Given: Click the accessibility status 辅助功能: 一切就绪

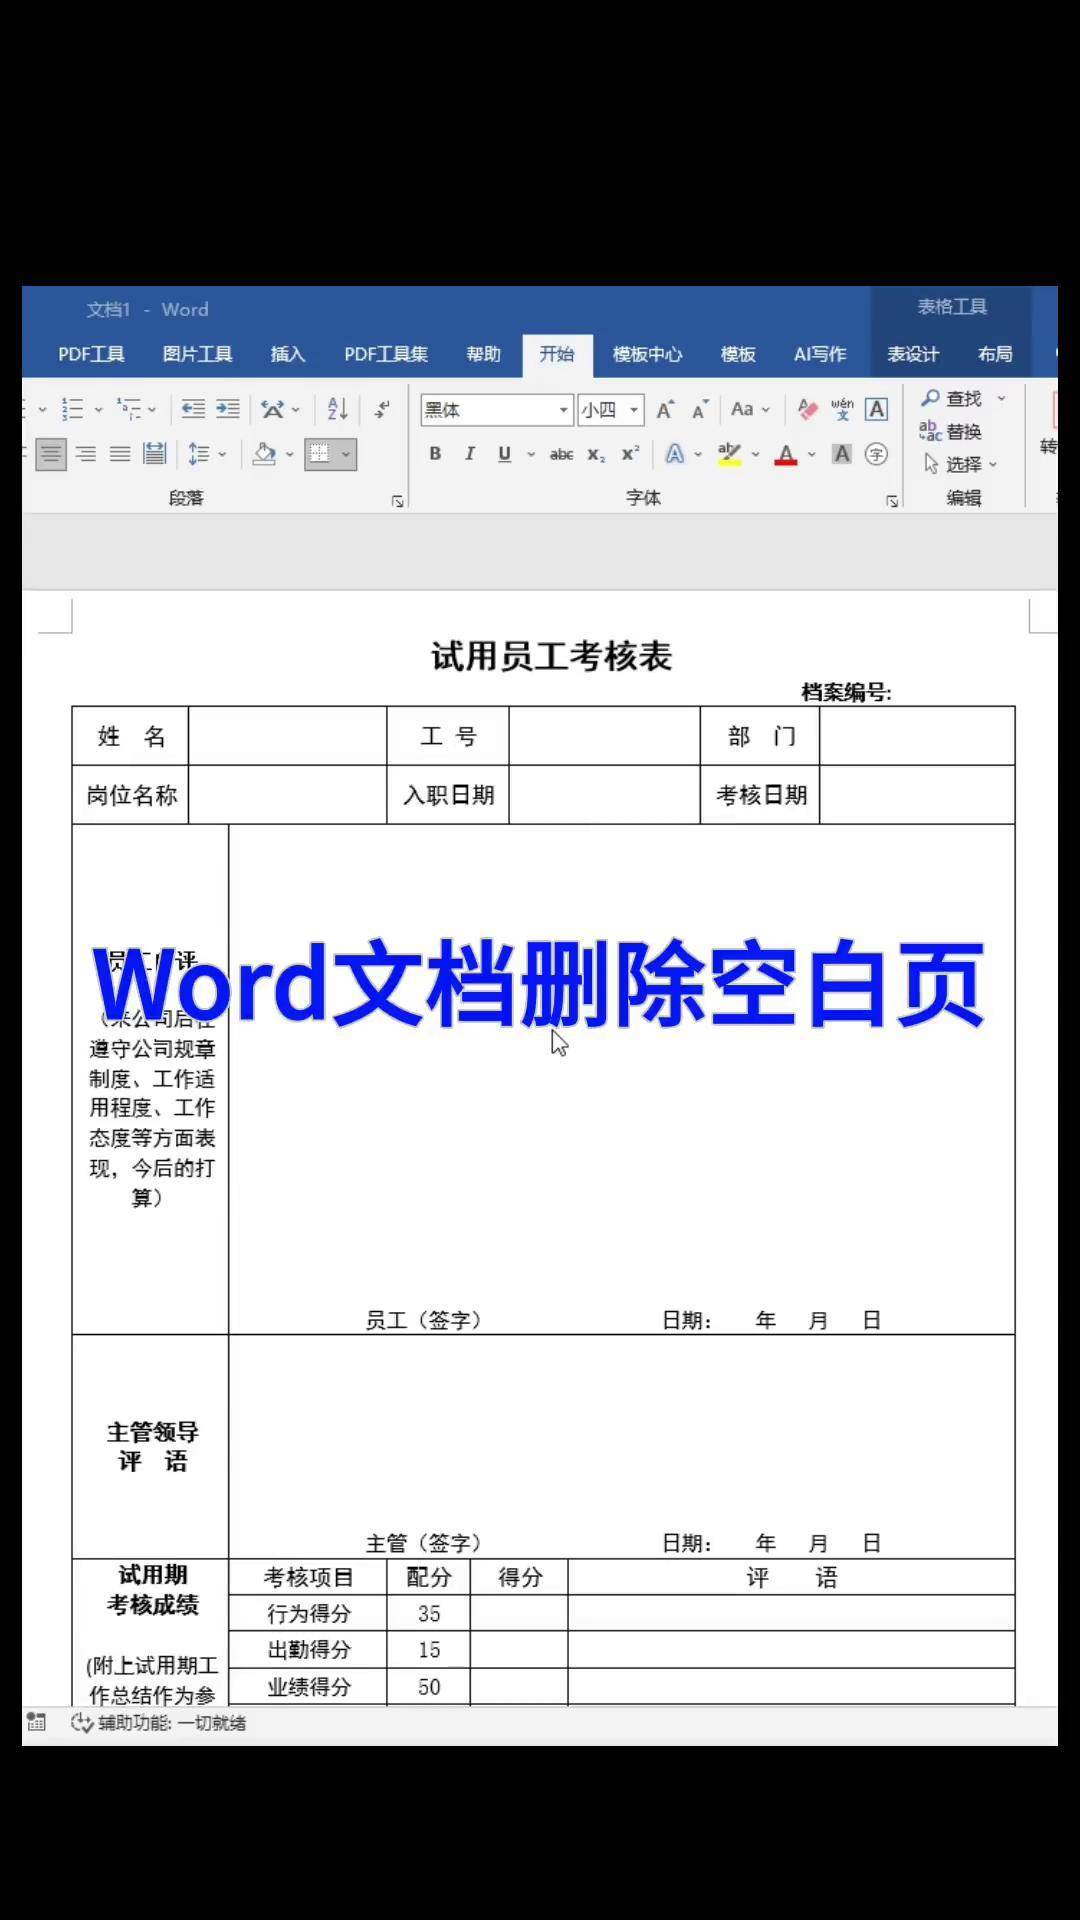Looking at the screenshot, I should tap(159, 1723).
